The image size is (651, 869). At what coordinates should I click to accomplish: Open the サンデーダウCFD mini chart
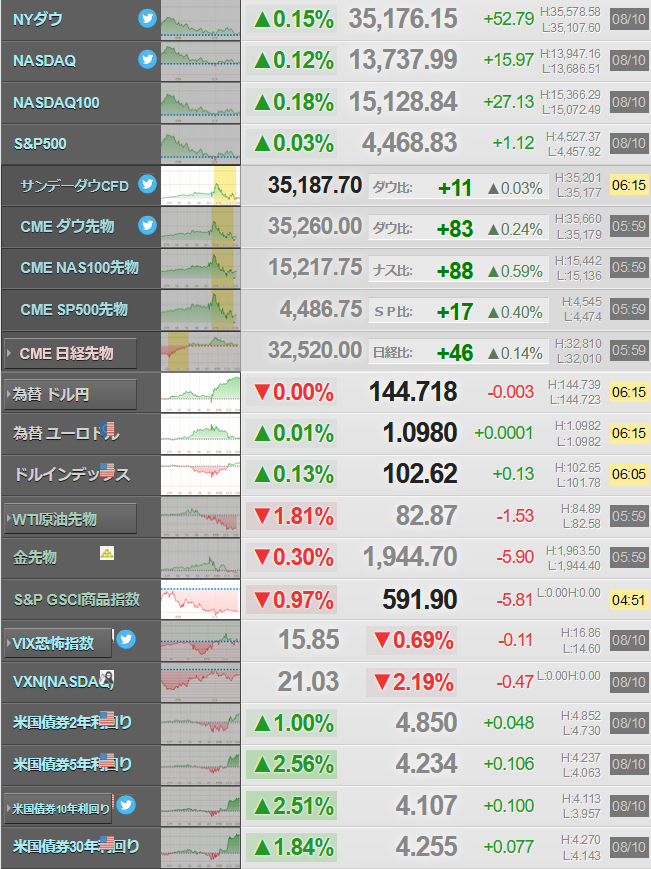[x=201, y=185]
